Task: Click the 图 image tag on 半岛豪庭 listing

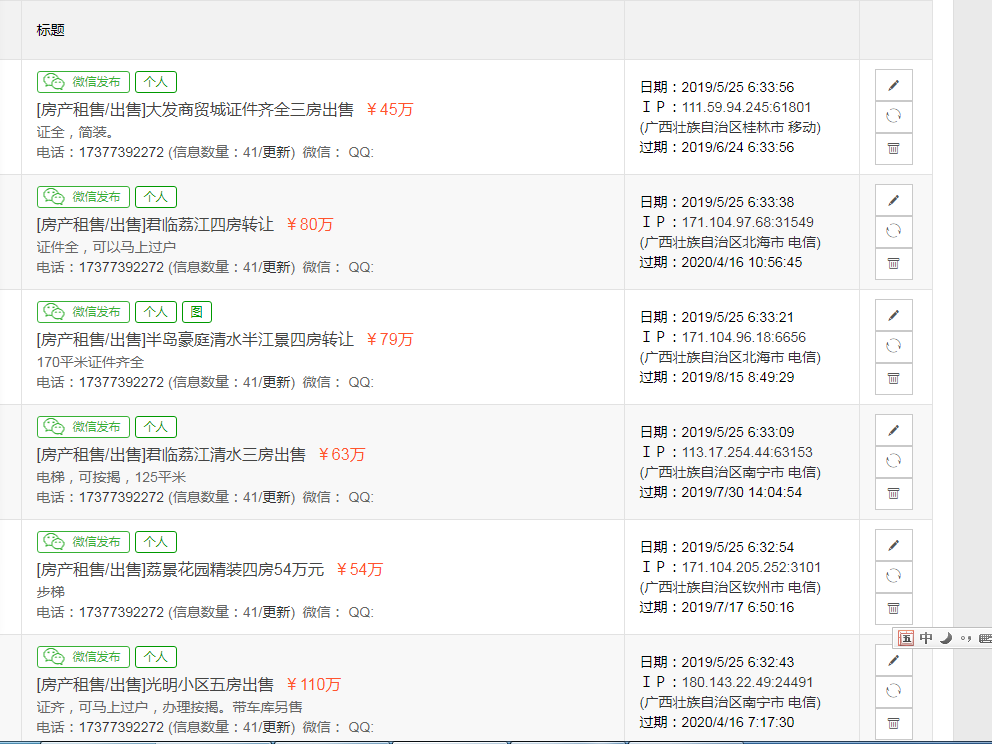Action: click(x=197, y=312)
